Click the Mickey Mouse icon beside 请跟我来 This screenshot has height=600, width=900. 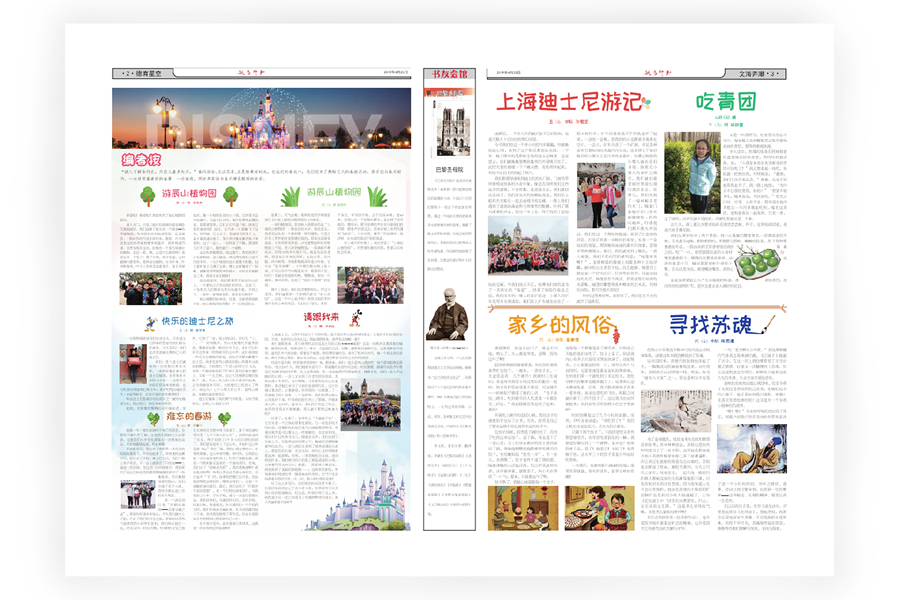tap(355, 318)
